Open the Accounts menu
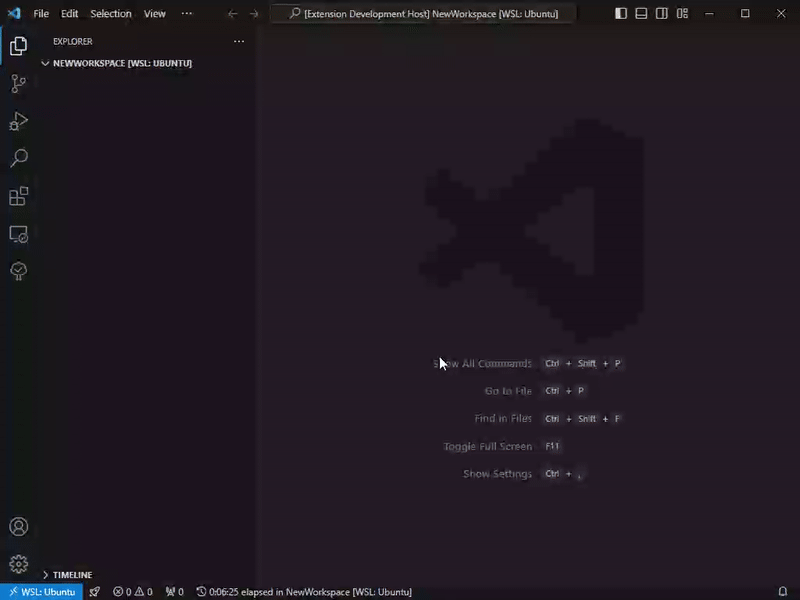Screen dimensions: 800x600 (18, 527)
